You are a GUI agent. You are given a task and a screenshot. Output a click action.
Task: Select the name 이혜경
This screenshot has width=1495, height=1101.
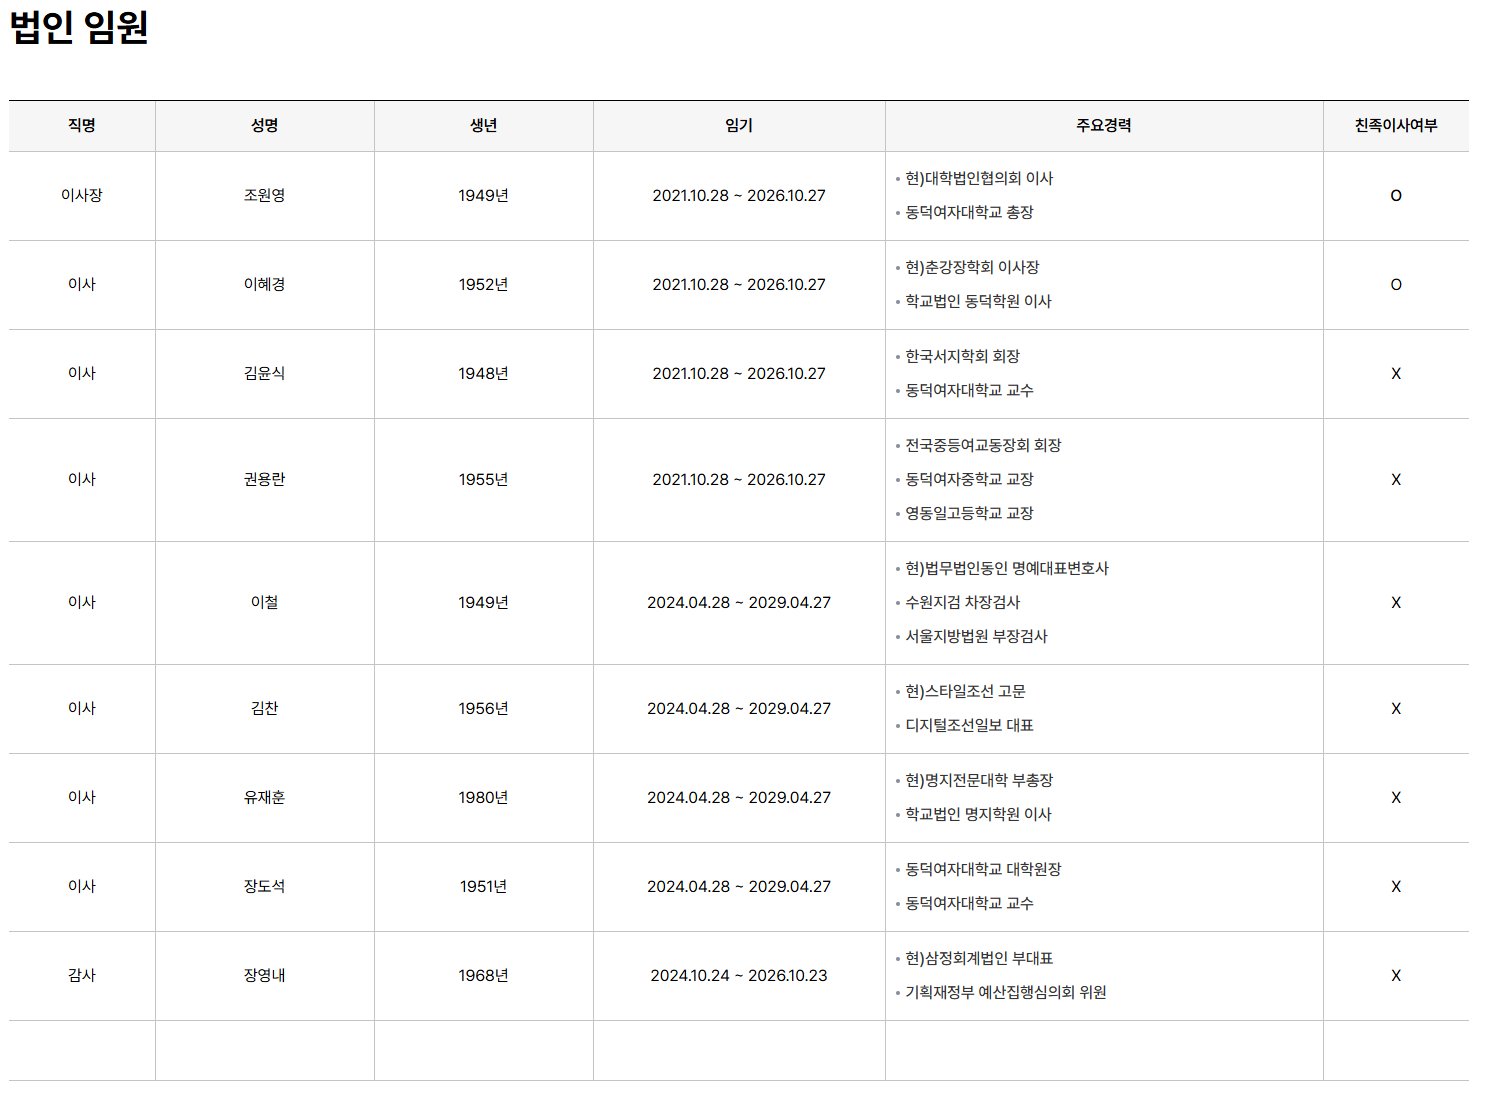point(264,285)
